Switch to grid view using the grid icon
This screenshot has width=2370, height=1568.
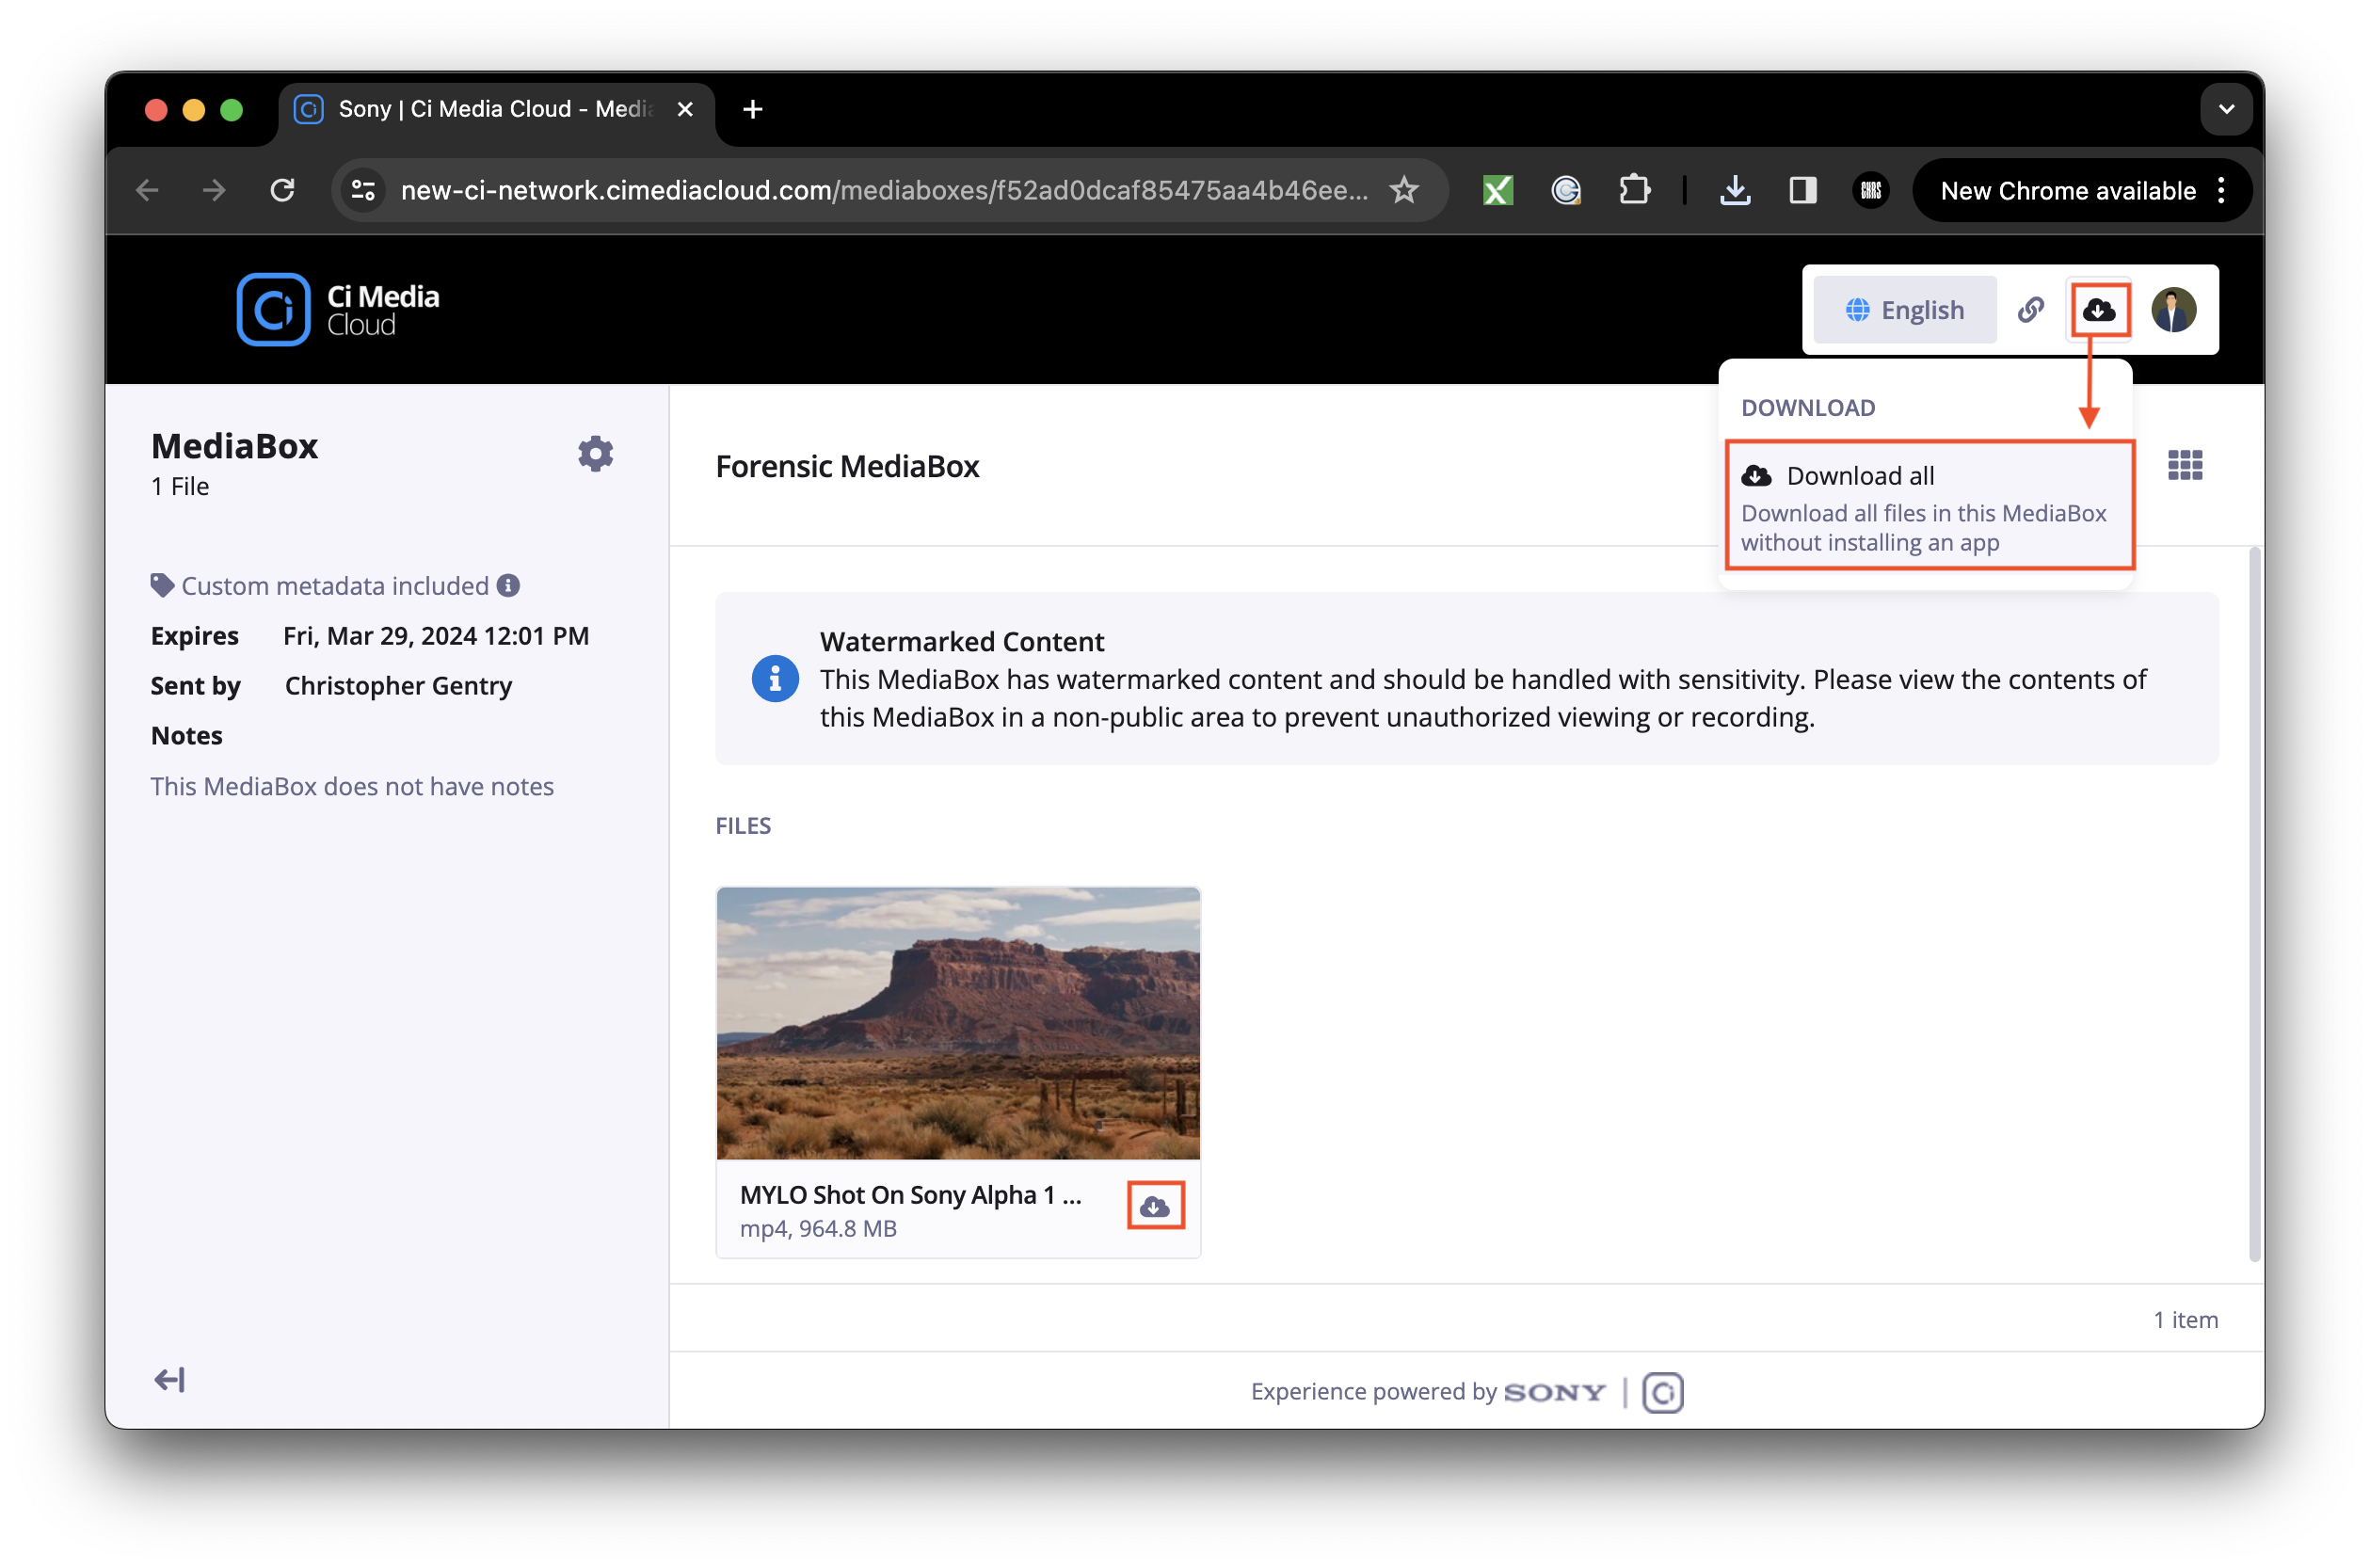(2185, 465)
